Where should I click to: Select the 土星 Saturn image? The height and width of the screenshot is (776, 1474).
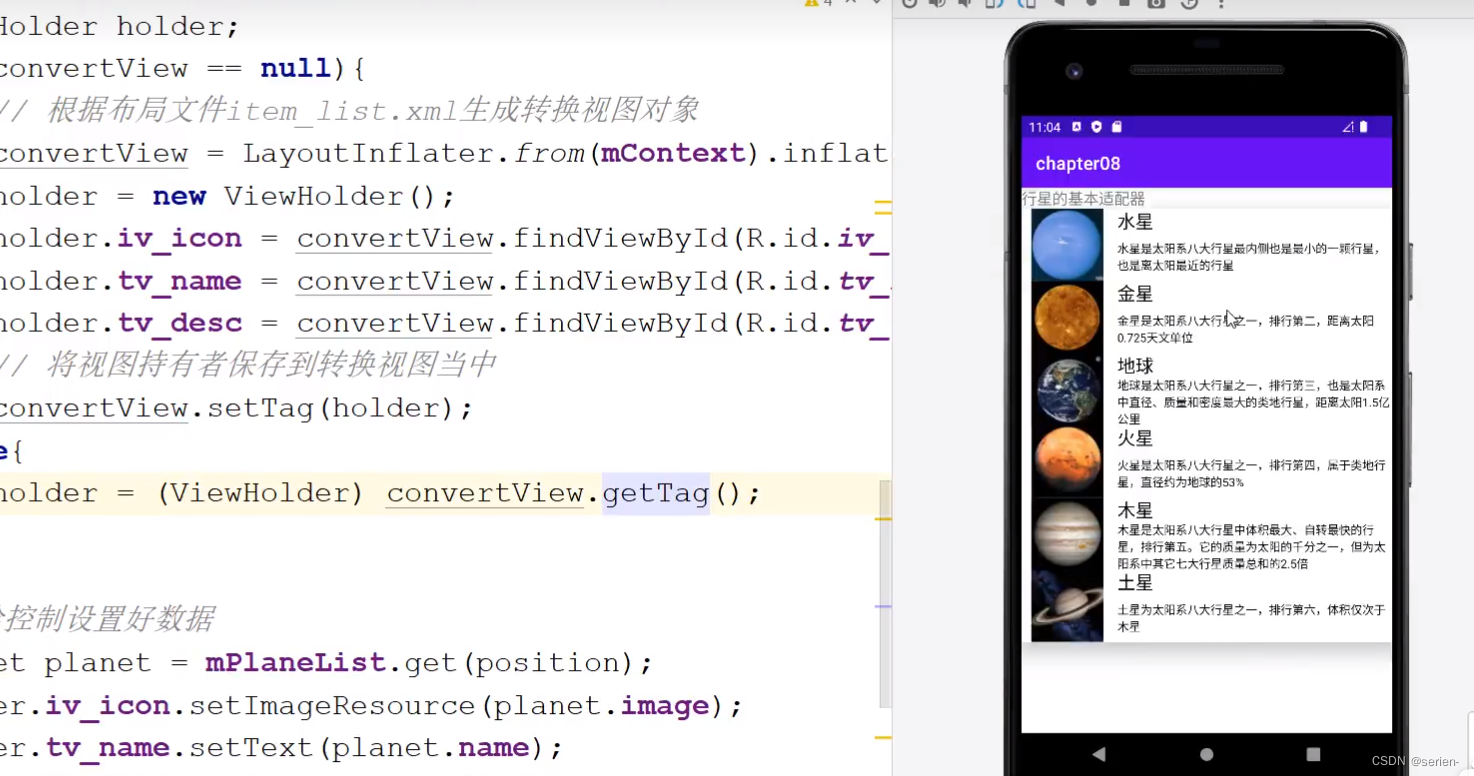pos(1067,606)
